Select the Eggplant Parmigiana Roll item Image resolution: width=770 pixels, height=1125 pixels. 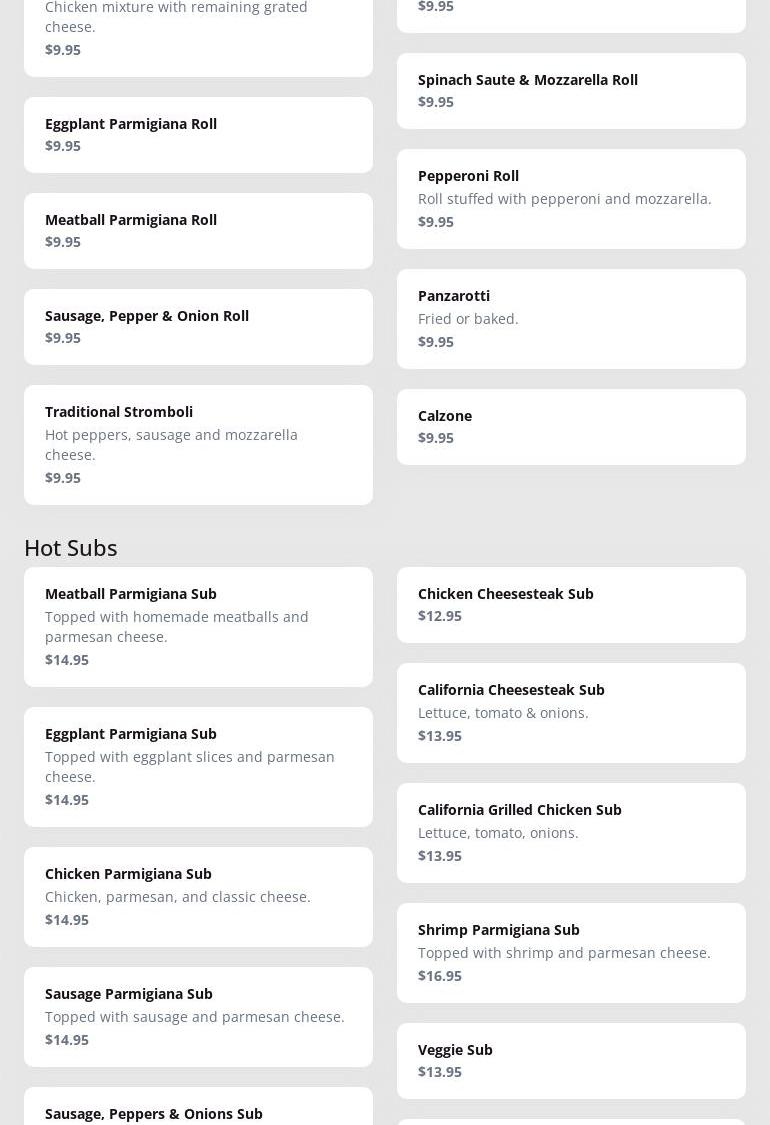click(x=198, y=134)
